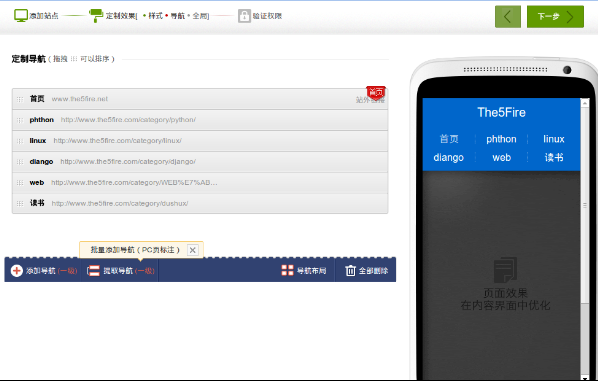Click The5Fire title in phone preview

[x=502, y=113]
